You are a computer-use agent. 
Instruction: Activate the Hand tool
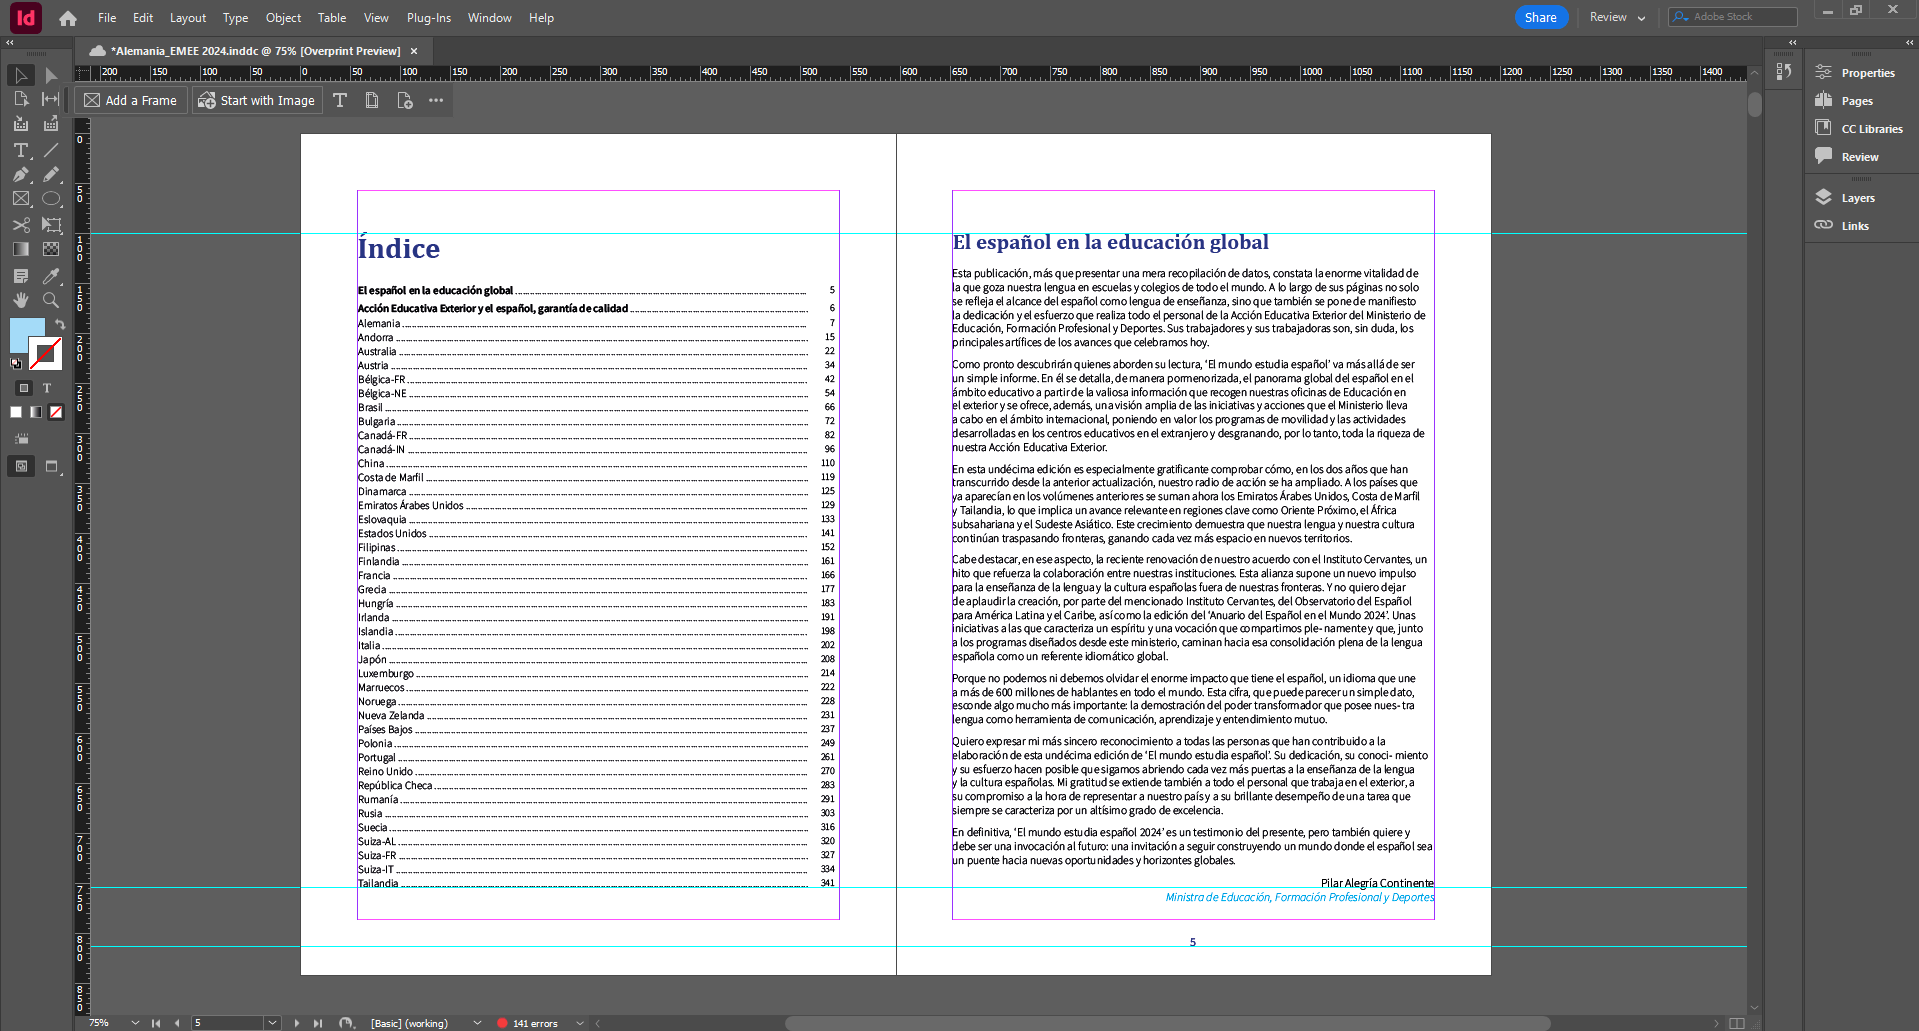pos(20,300)
